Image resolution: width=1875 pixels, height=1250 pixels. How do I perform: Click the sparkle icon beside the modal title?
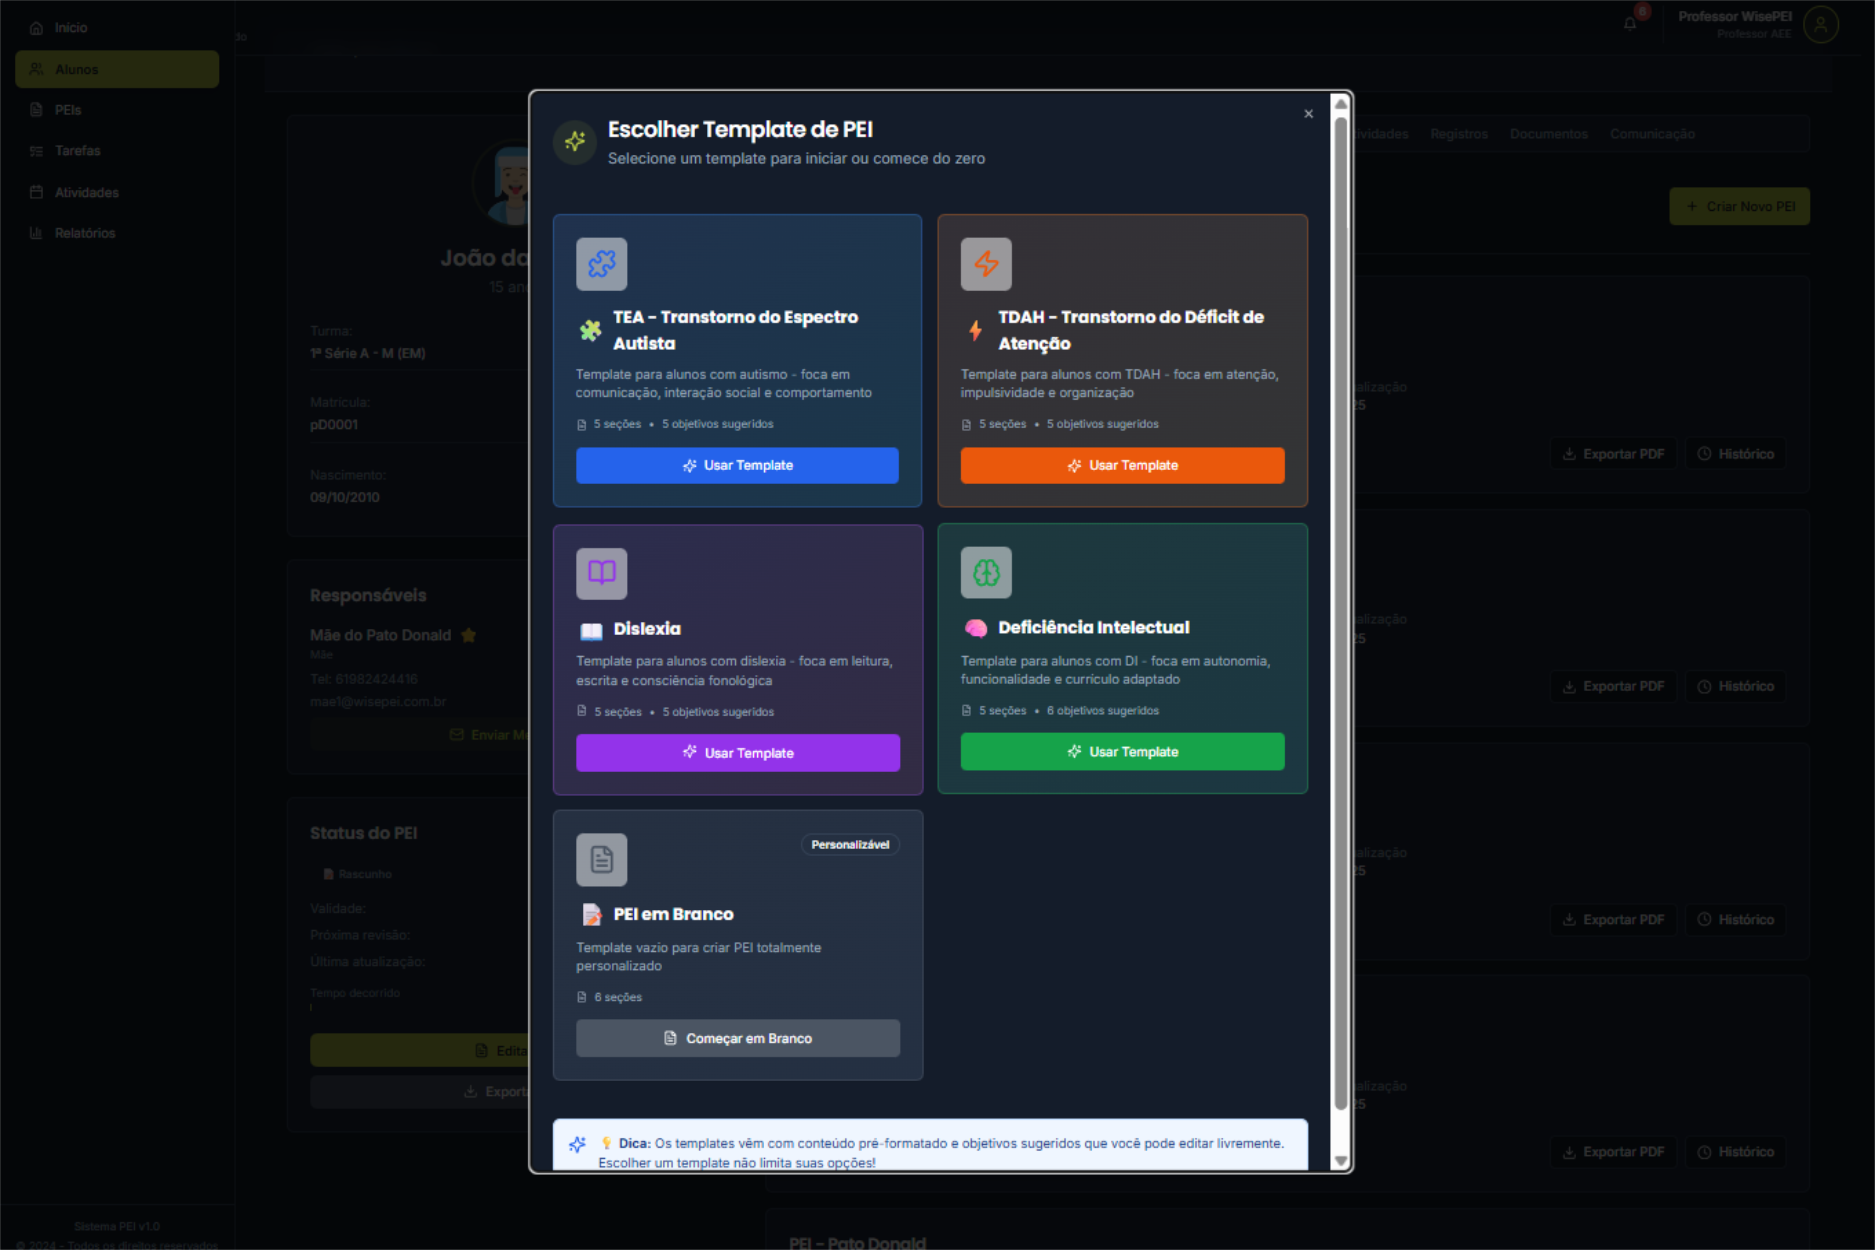click(575, 142)
